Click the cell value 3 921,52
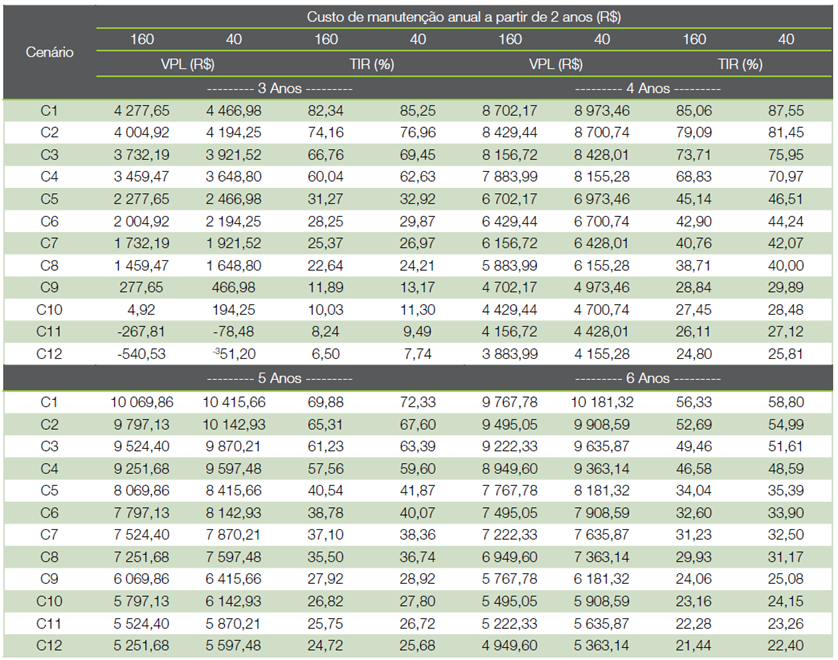This screenshot has width=838, height=660. (234, 155)
